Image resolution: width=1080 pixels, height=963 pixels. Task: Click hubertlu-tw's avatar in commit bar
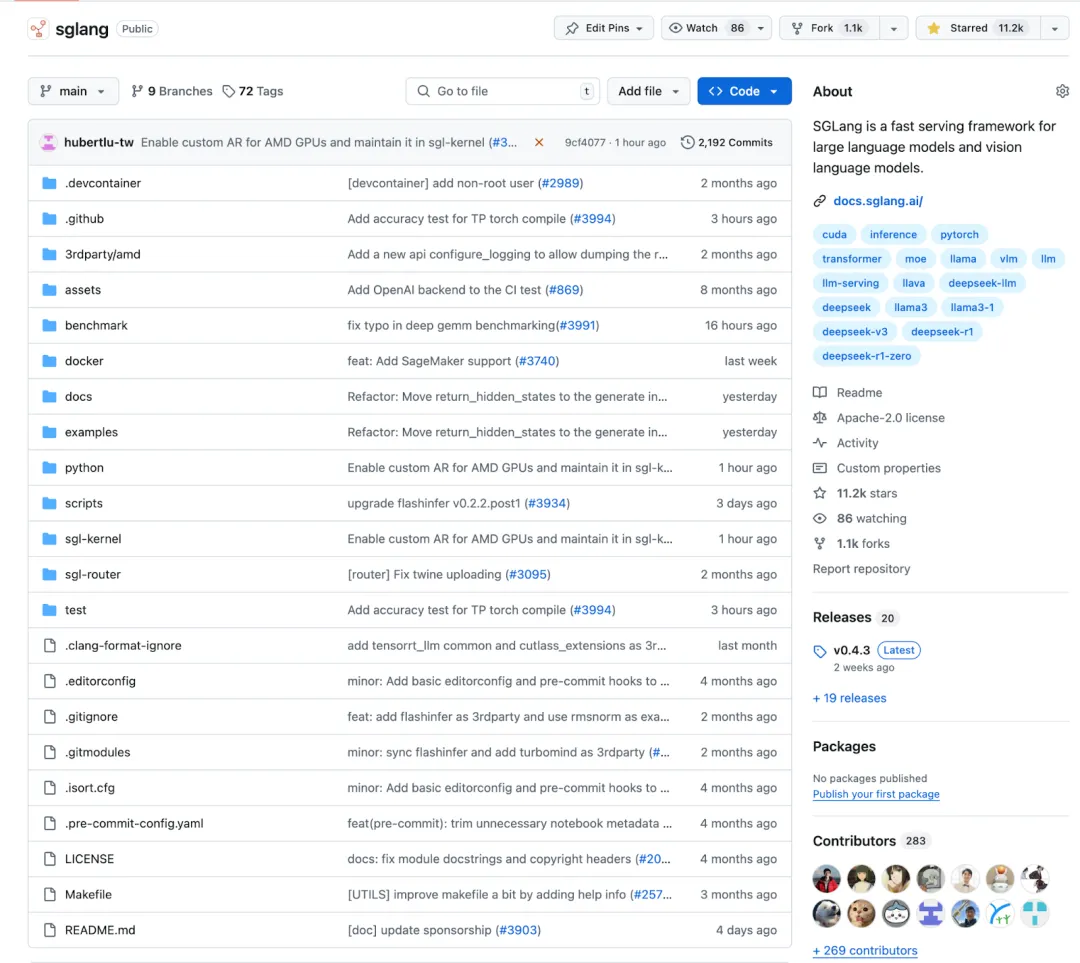(x=48, y=142)
